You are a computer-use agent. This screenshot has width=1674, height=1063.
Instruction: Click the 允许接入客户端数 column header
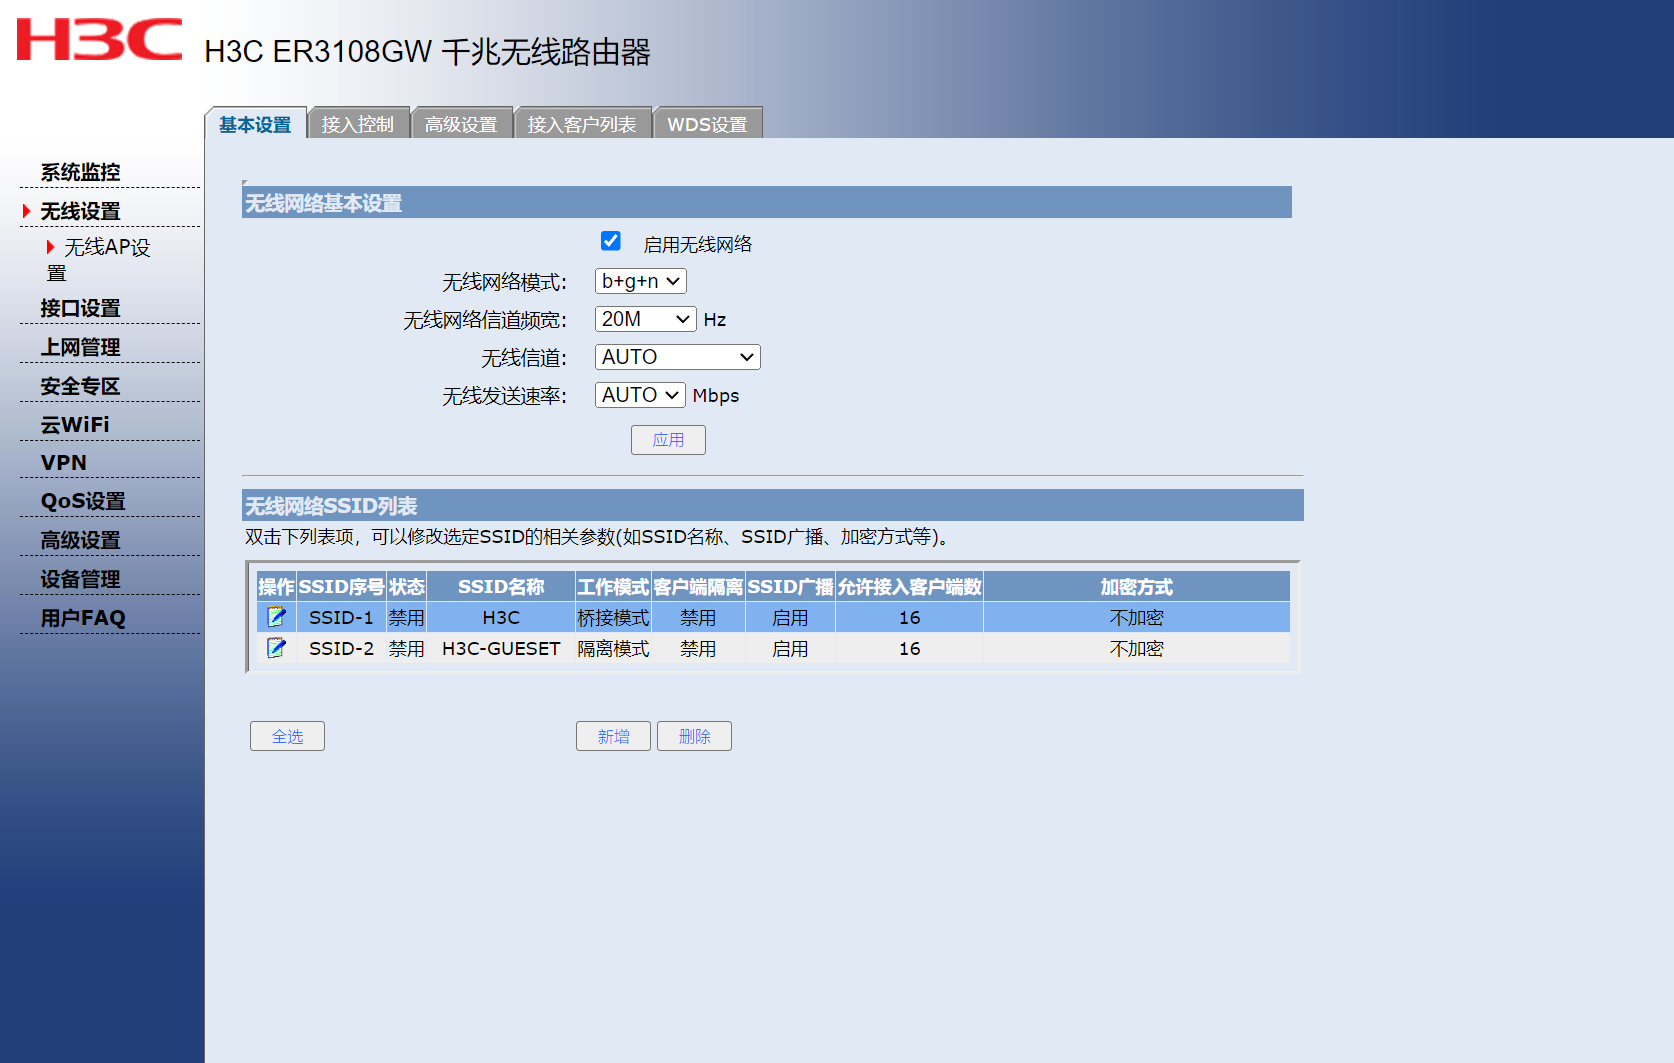point(909,587)
